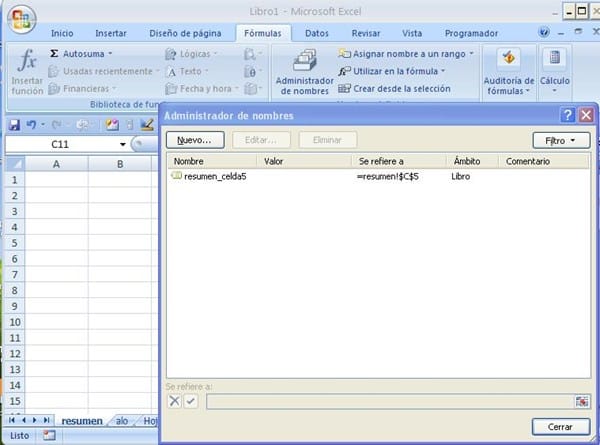Click the collapse range selector icon
Screen dimensions: 600x445
tap(582, 401)
